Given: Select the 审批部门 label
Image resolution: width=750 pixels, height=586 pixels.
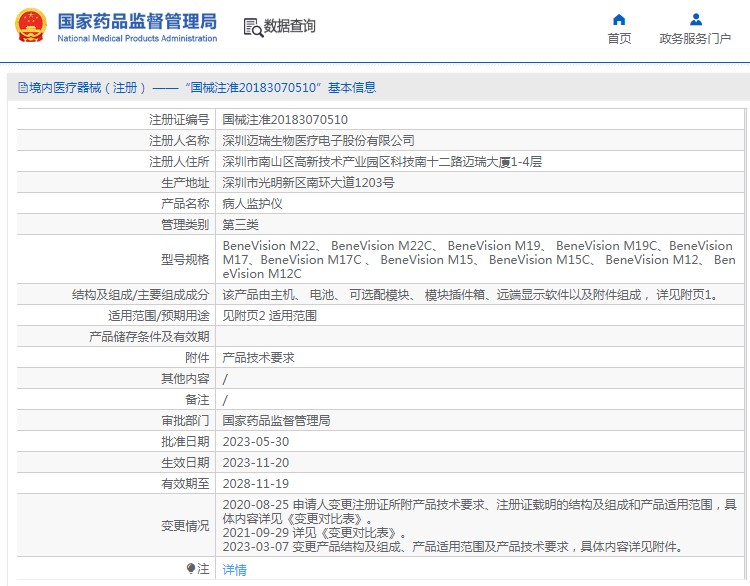Looking at the screenshot, I should [x=185, y=421].
